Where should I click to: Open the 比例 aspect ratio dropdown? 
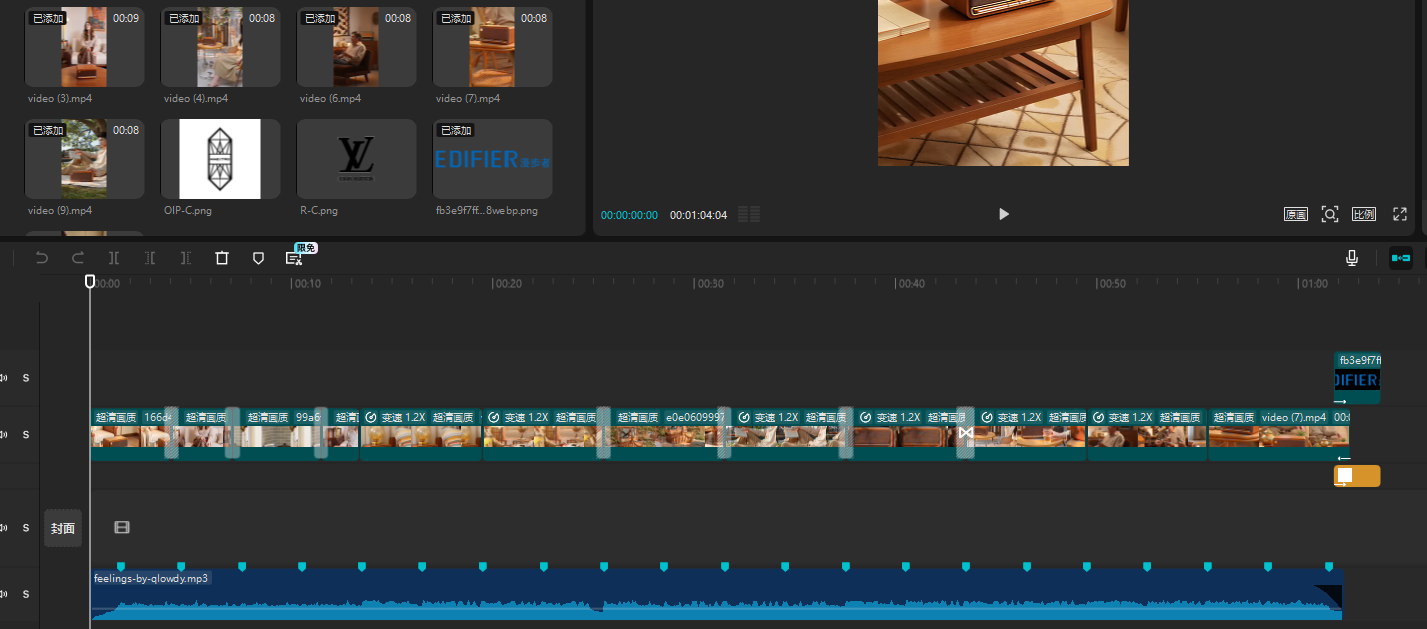1363,214
